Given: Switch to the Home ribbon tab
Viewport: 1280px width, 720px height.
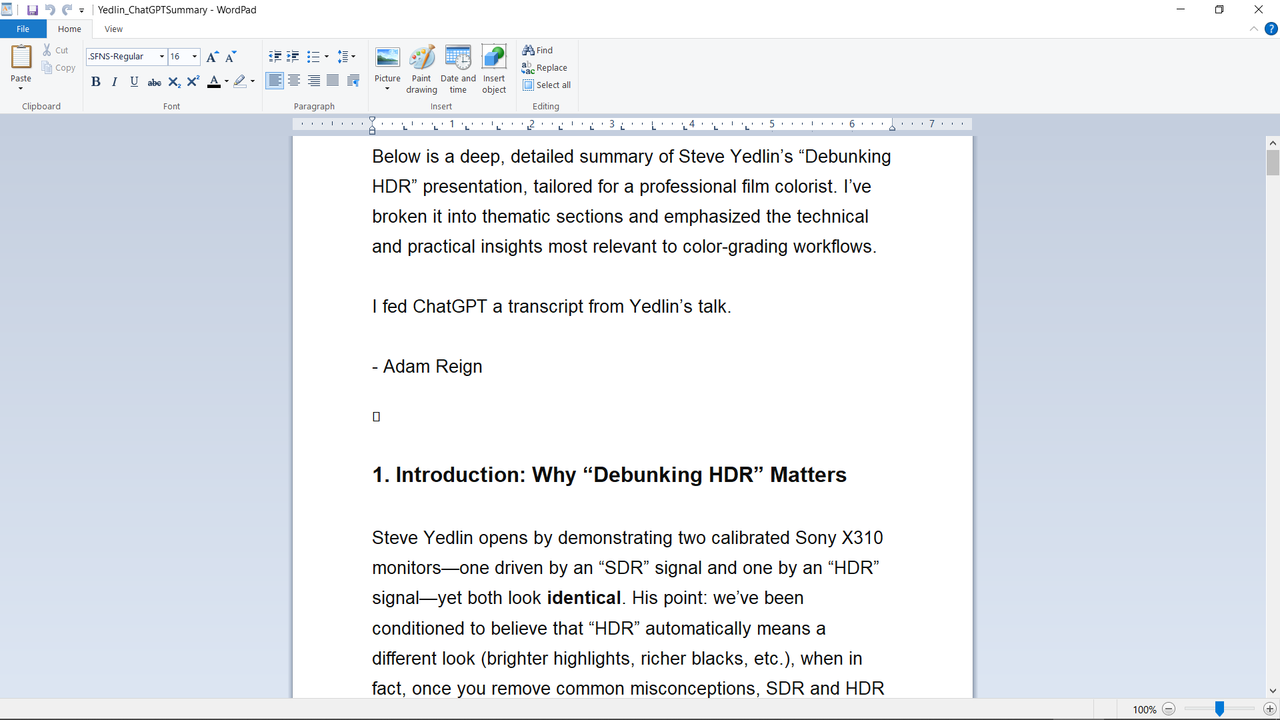Looking at the screenshot, I should point(69,29).
